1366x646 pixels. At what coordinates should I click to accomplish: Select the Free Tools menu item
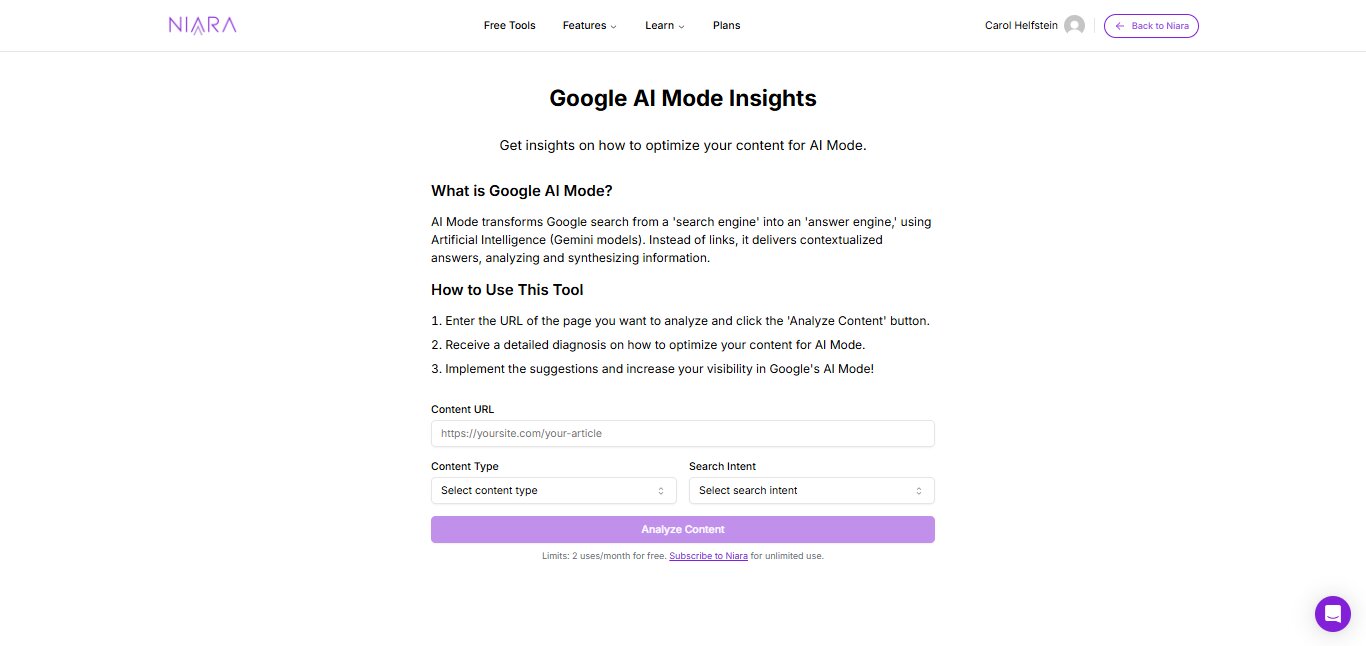pos(509,25)
